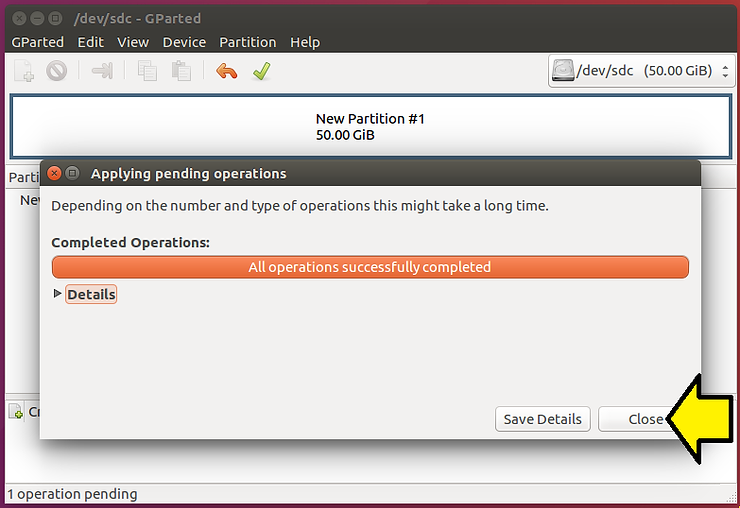Image resolution: width=740 pixels, height=508 pixels.
Task: Open the Edit menu
Action: [90, 42]
